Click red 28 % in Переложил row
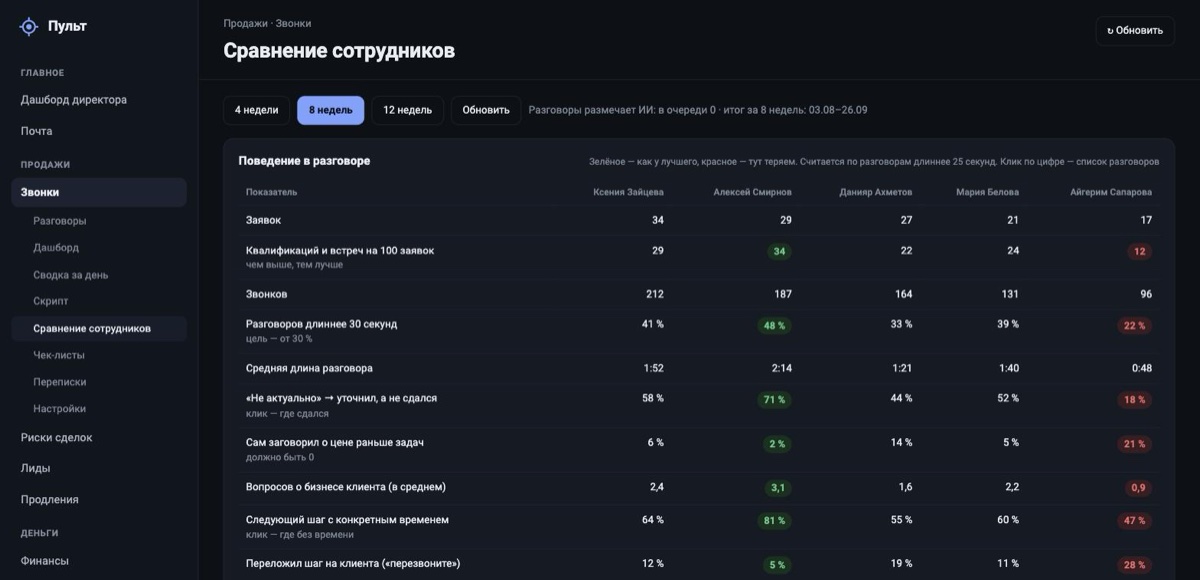This screenshot has width=1200, height=580. (1135, 564)
